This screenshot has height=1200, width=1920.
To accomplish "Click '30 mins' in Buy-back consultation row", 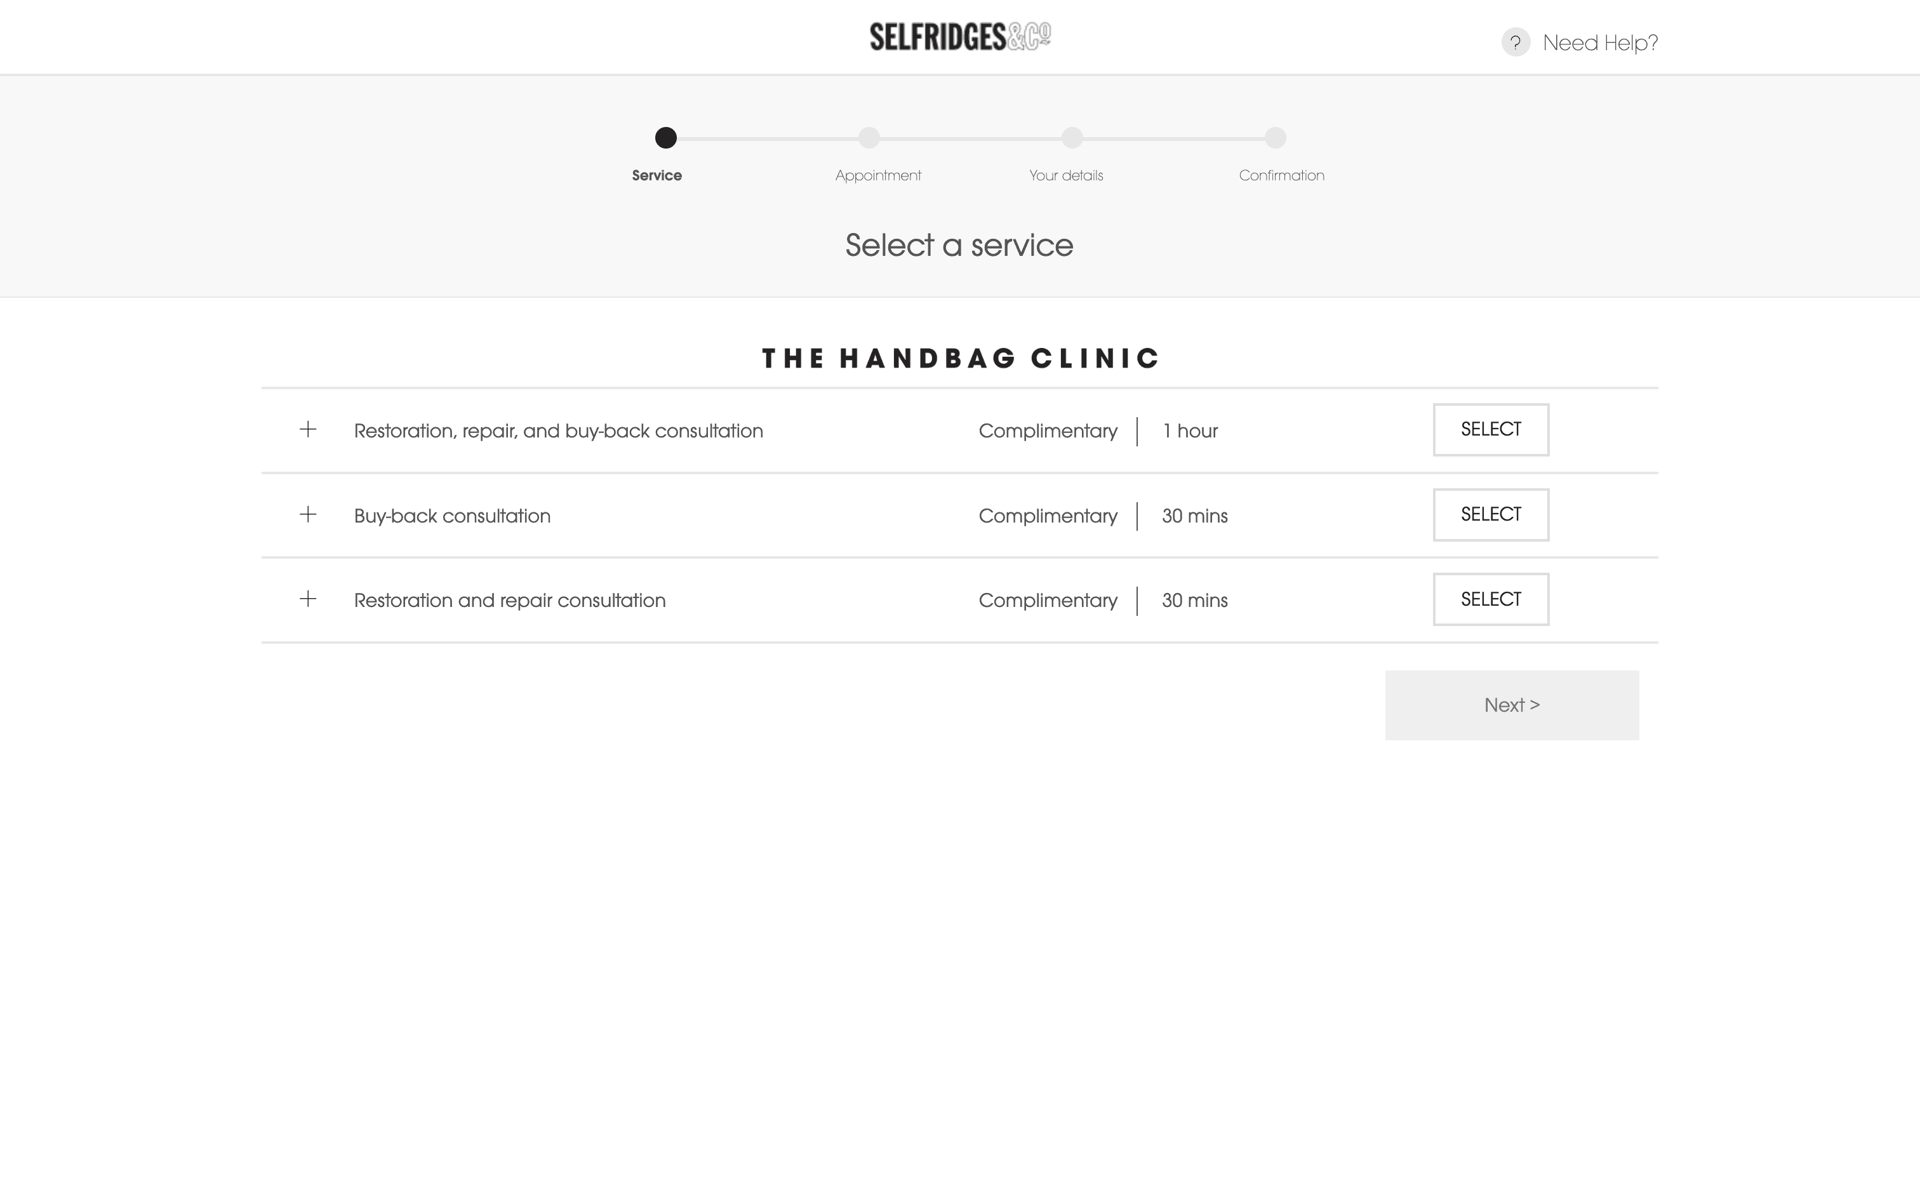I will 1195,516.
